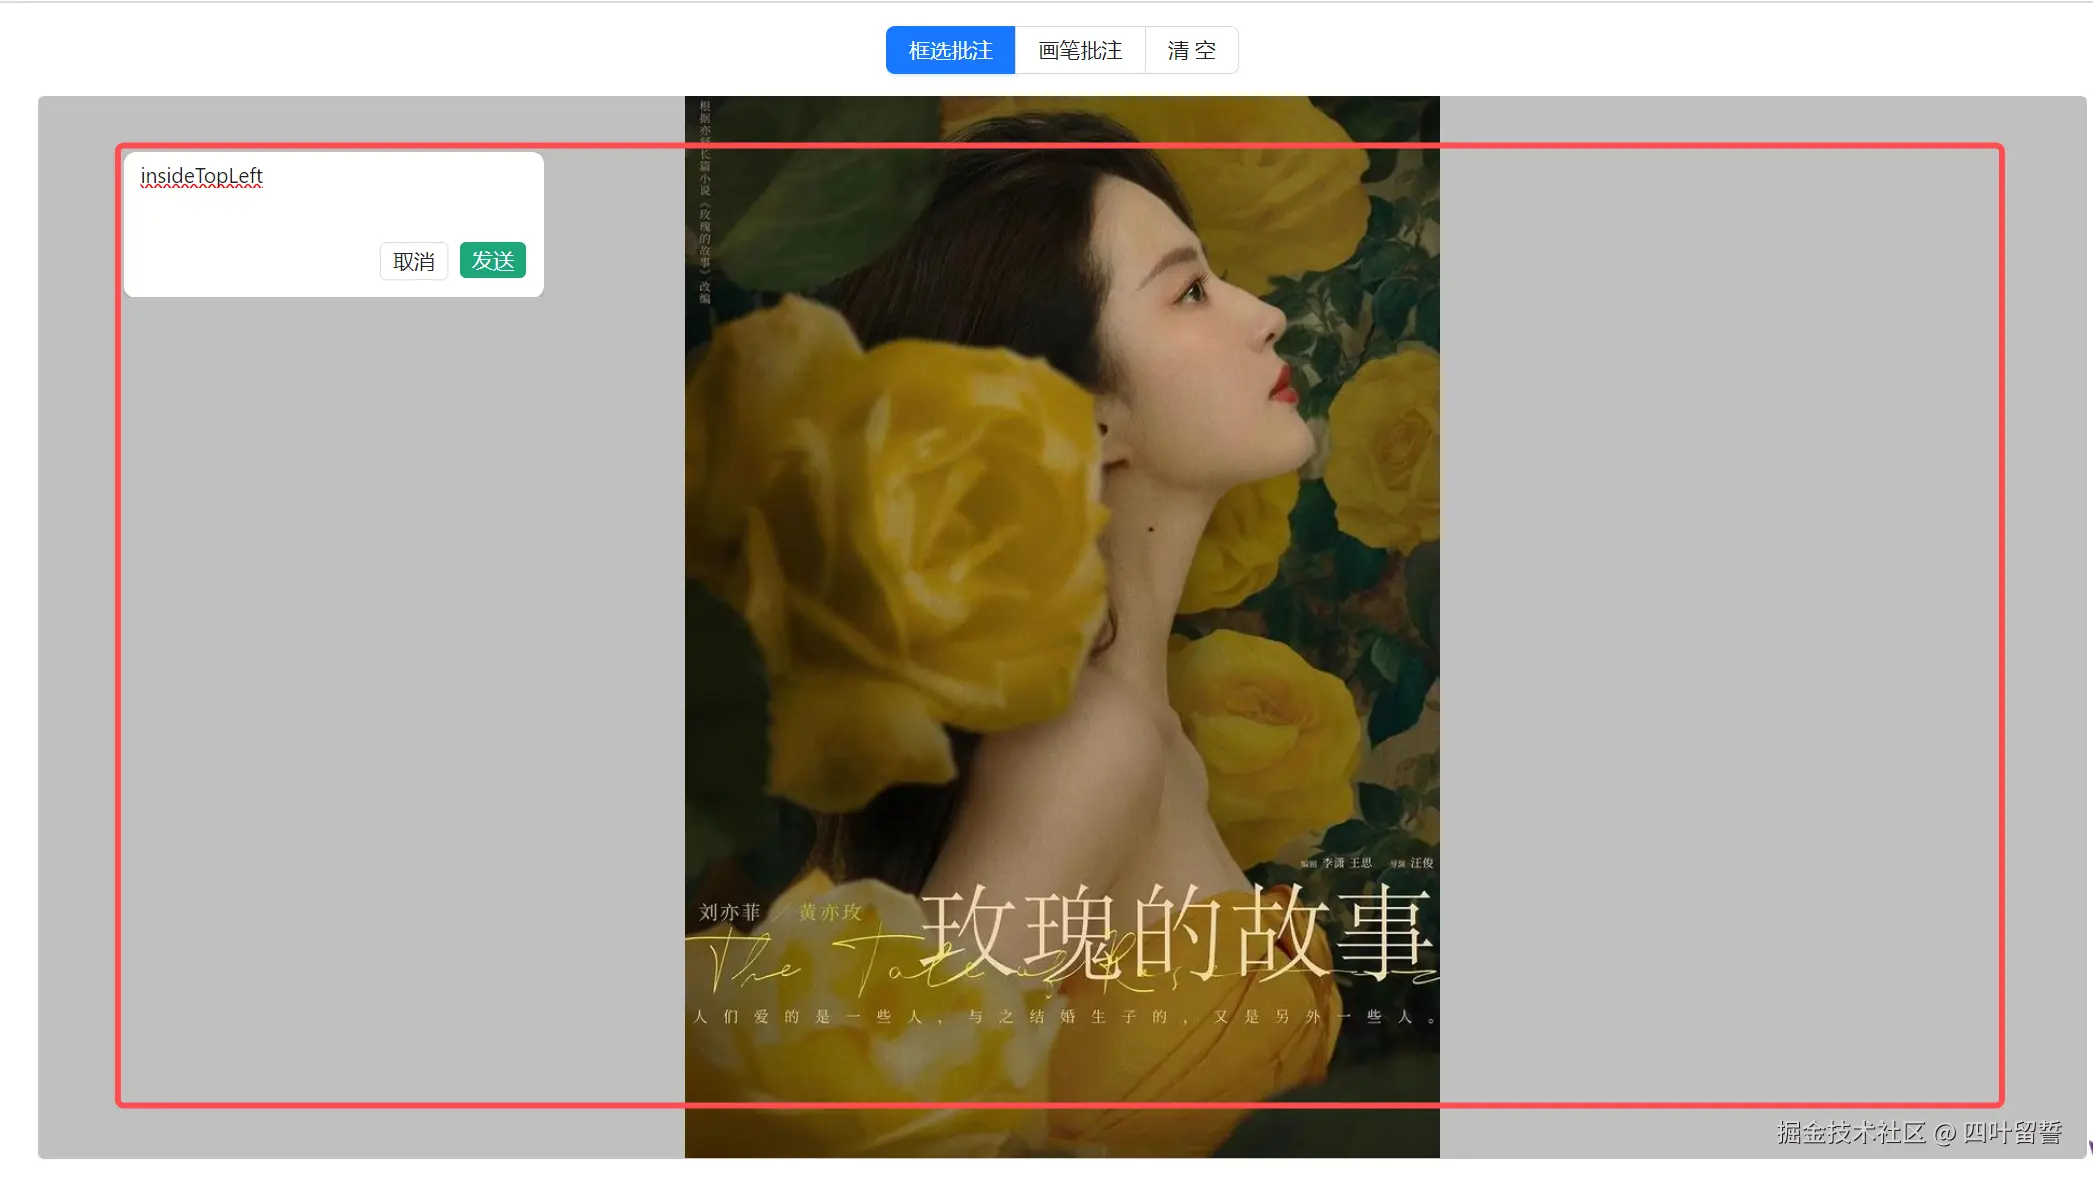Click the director credit 汪俊 on poster

(x=1421, y=863)
